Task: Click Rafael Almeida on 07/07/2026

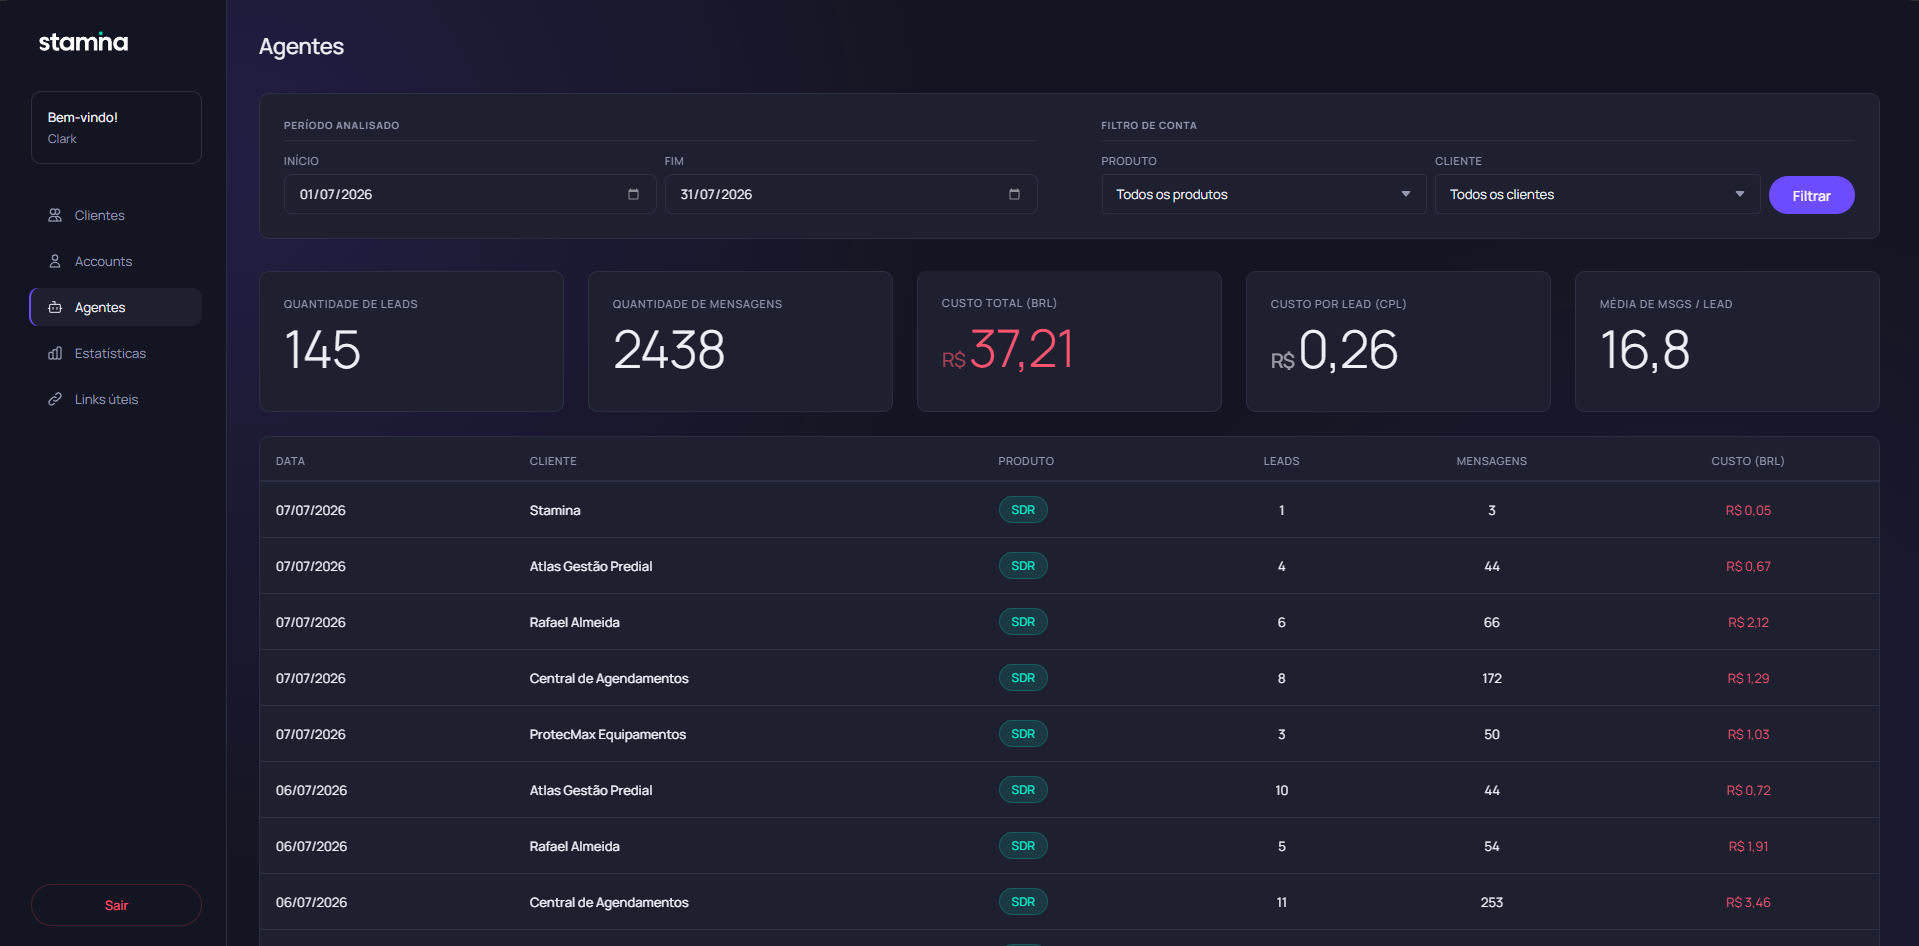Action: [575, 622]
